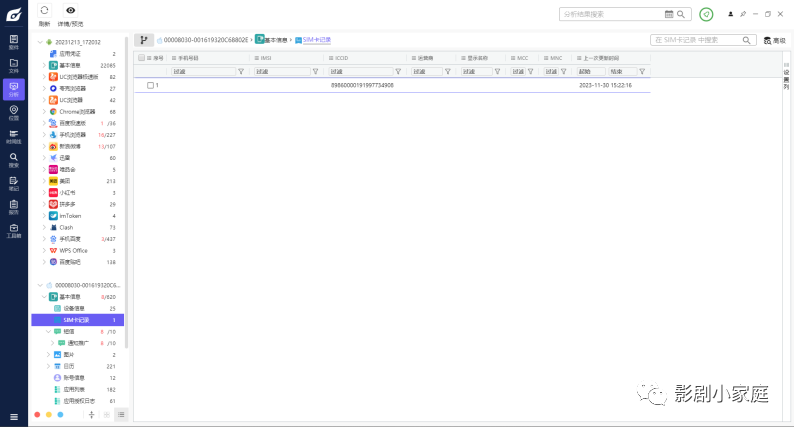794x428 pixels.
Task: Collapse the 20231213_172032 device node
Action: coord(40,42)
